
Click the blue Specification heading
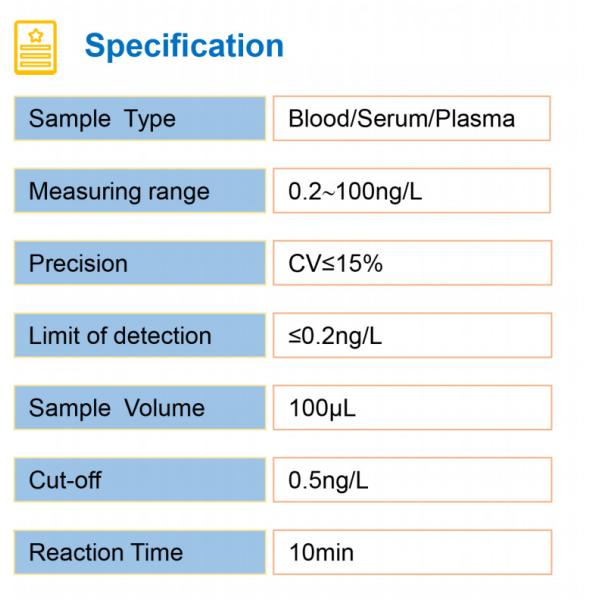tap(184, 46)
